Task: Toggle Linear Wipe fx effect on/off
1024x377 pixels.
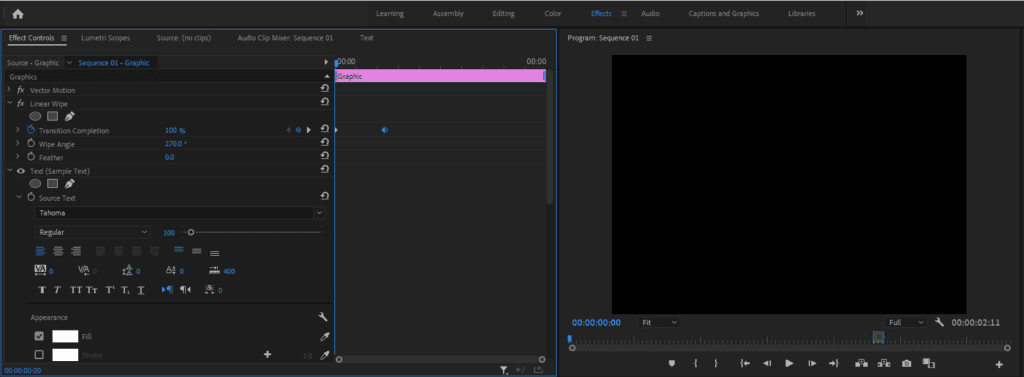Action: point(20,103)
